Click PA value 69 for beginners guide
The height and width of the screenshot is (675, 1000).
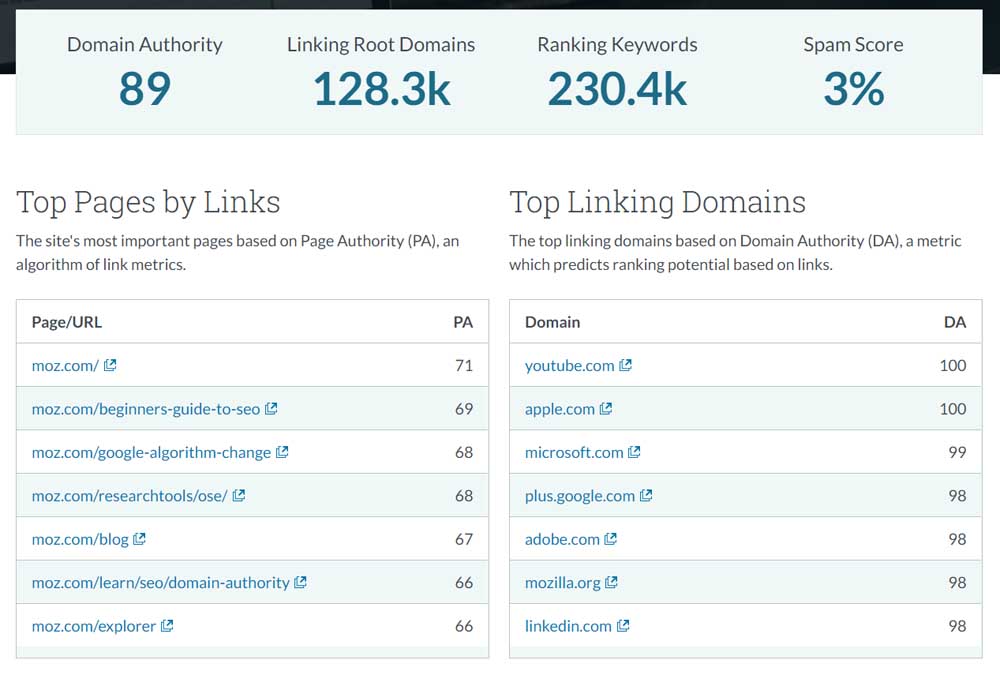click(464, 409)
